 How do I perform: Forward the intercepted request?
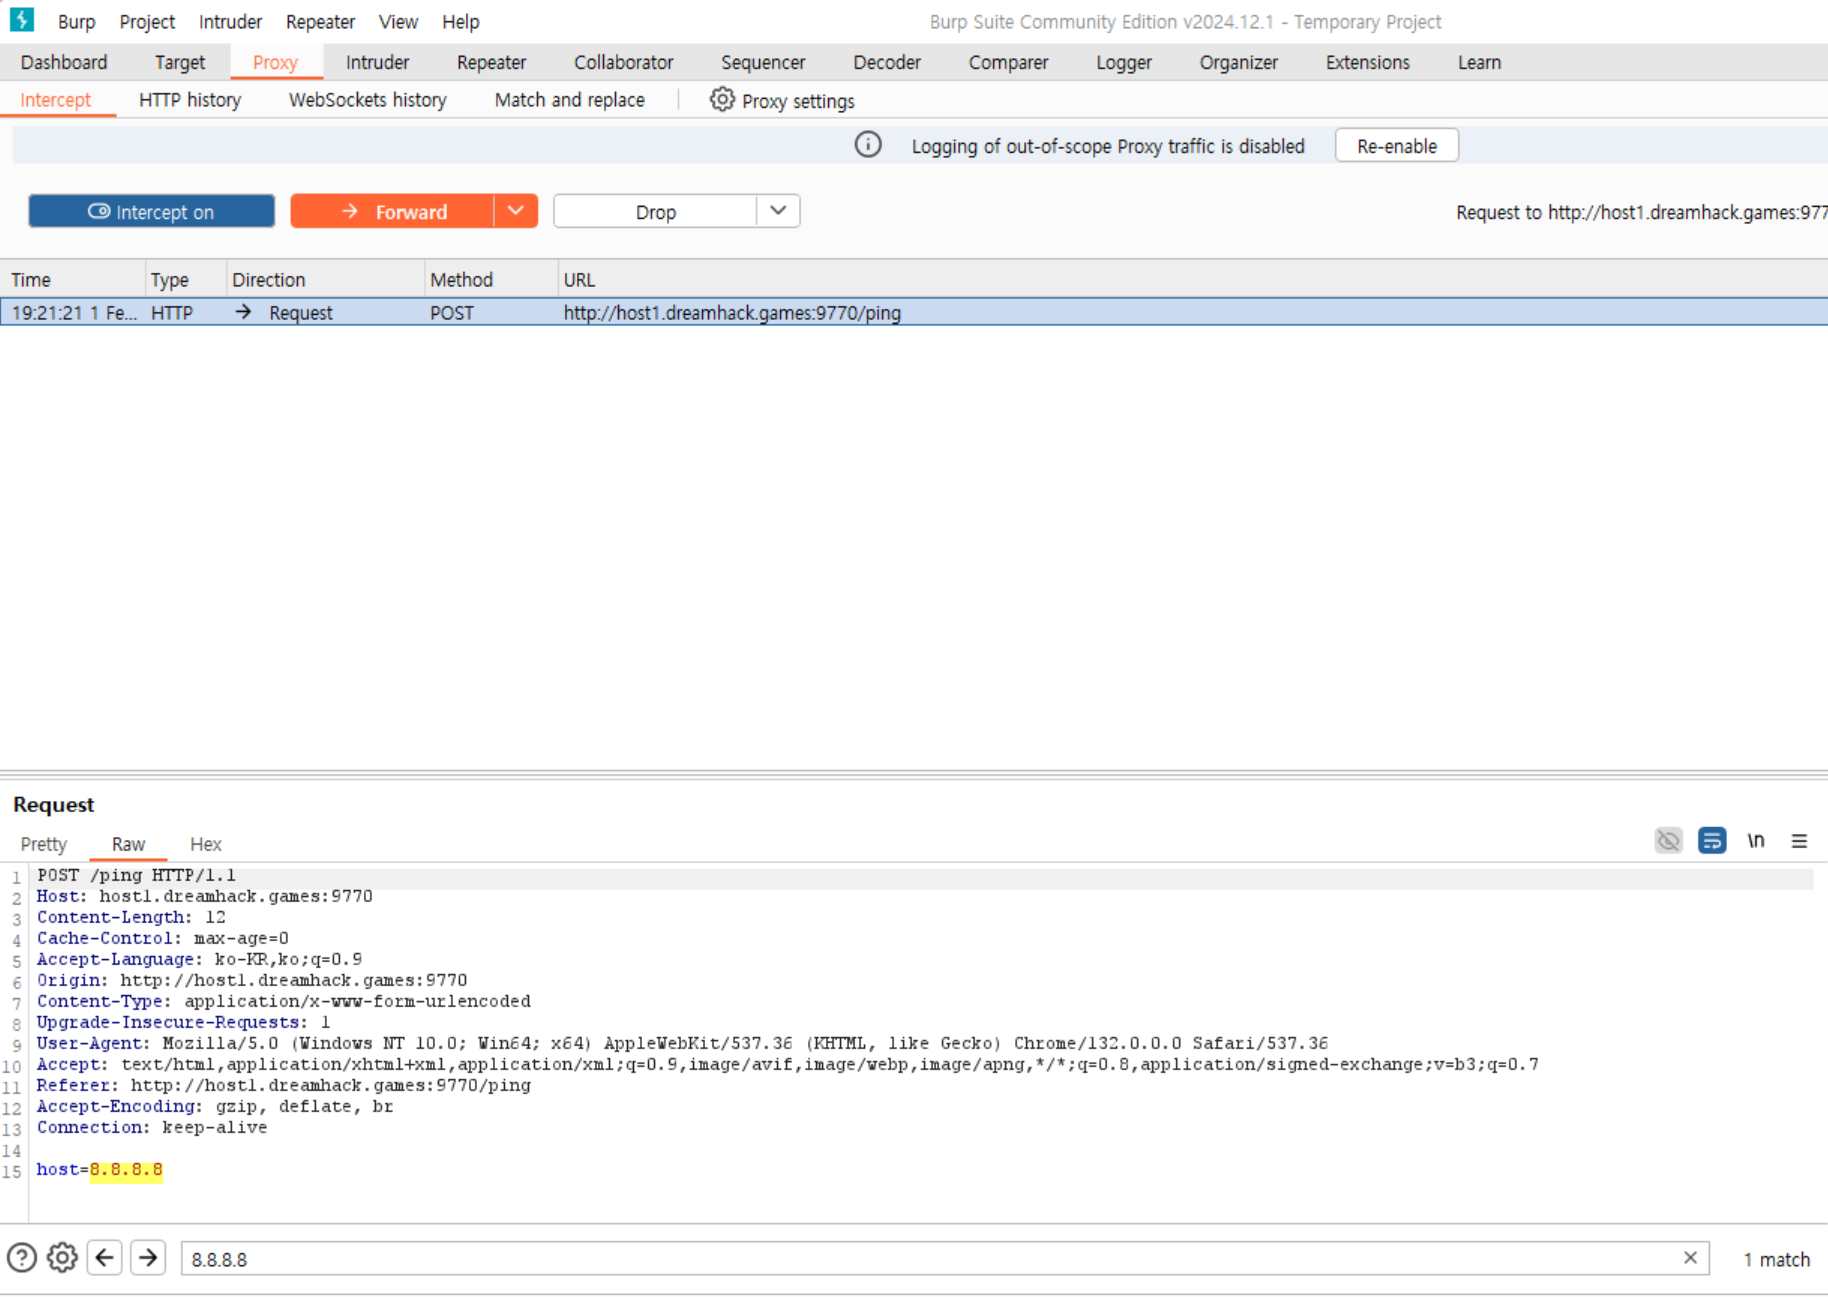pyautogui.click(x=392, y=211)
